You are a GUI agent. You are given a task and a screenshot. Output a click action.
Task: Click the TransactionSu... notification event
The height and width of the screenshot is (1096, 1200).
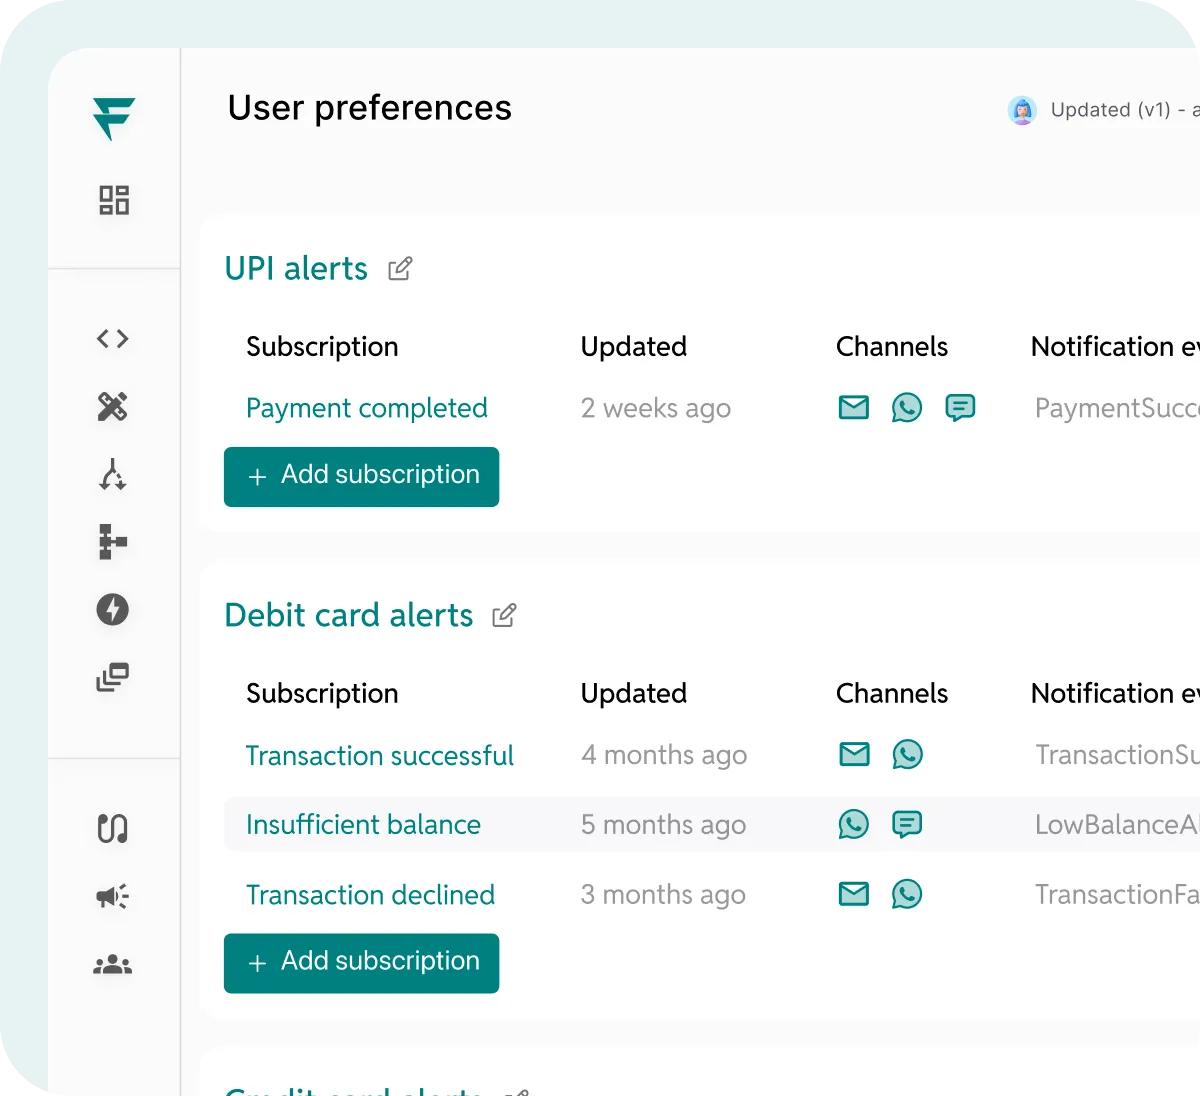(1117, 755)
